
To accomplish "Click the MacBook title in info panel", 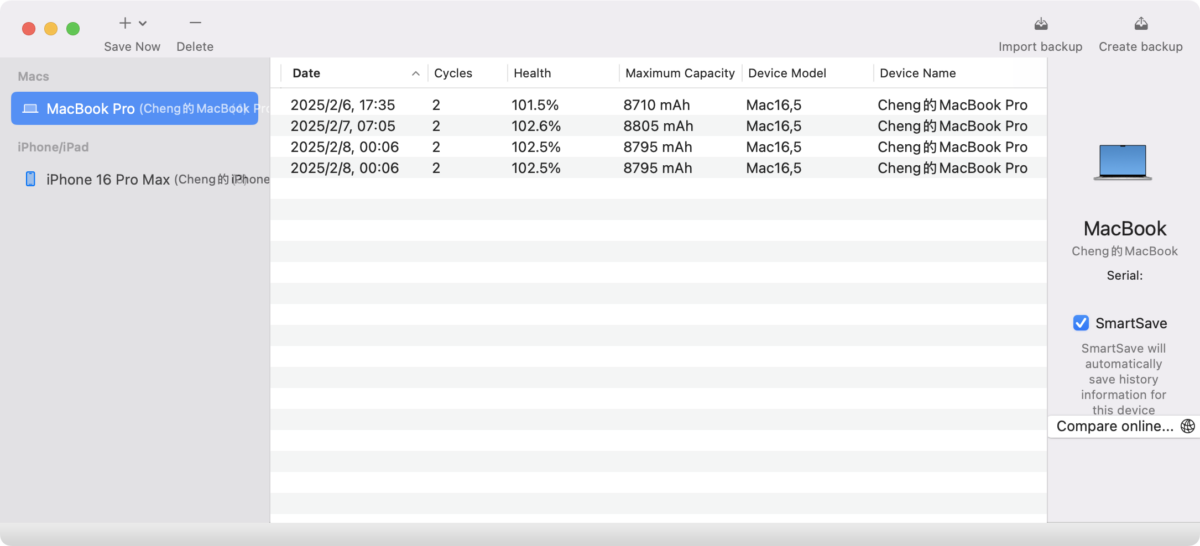I will coord(1125,229).
